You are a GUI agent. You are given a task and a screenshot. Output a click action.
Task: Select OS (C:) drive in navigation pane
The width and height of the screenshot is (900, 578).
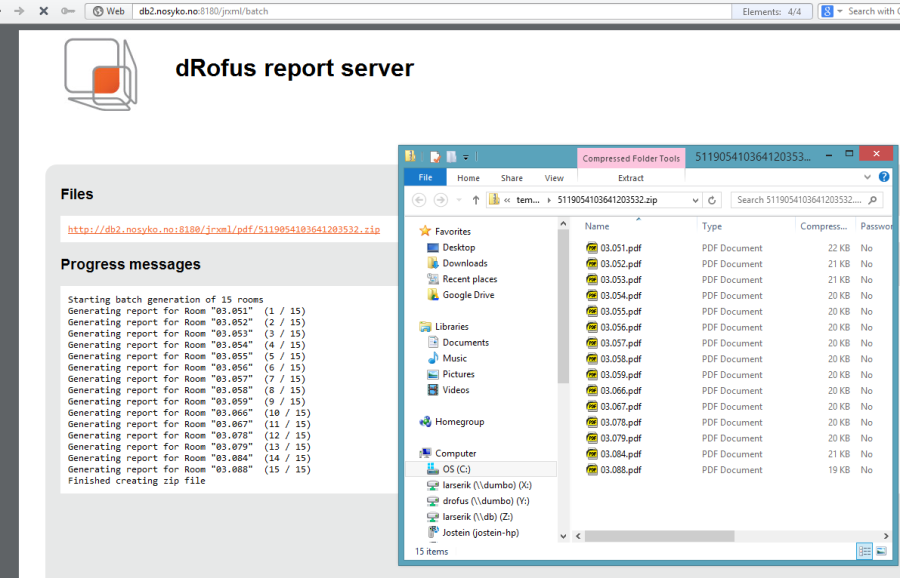tap(455, 469)
